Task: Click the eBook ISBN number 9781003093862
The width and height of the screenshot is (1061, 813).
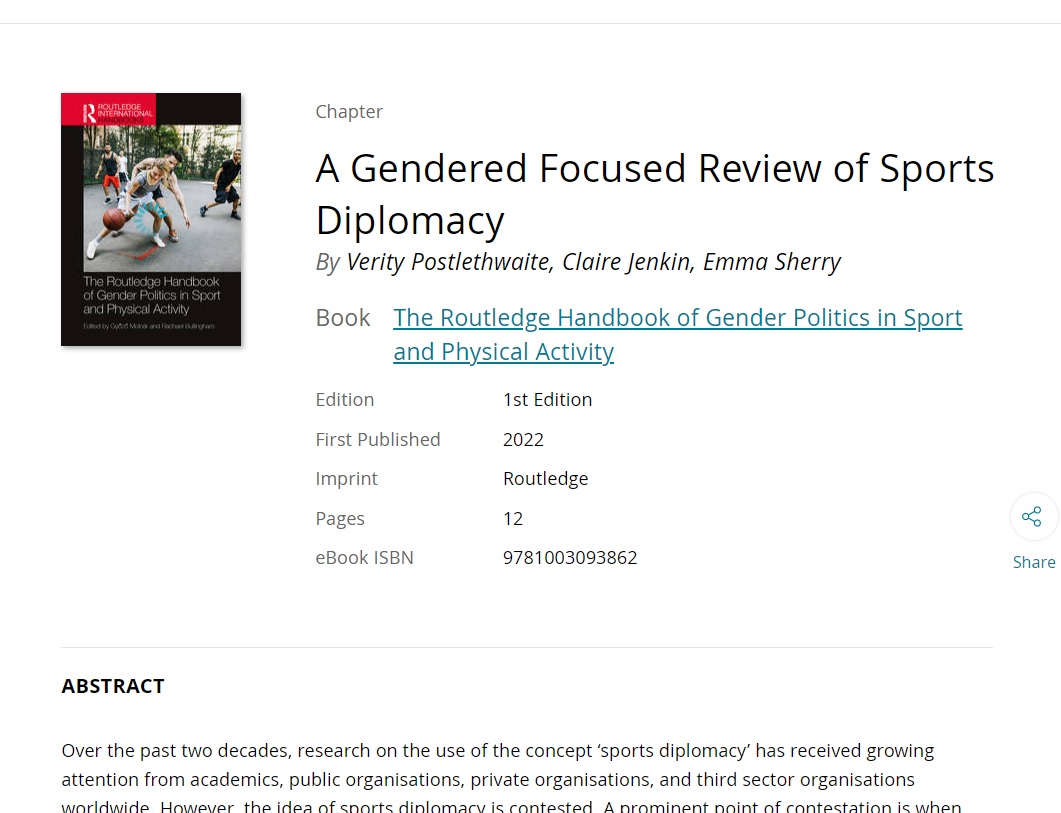Action: pyautogui.click(x=570, y=558)
